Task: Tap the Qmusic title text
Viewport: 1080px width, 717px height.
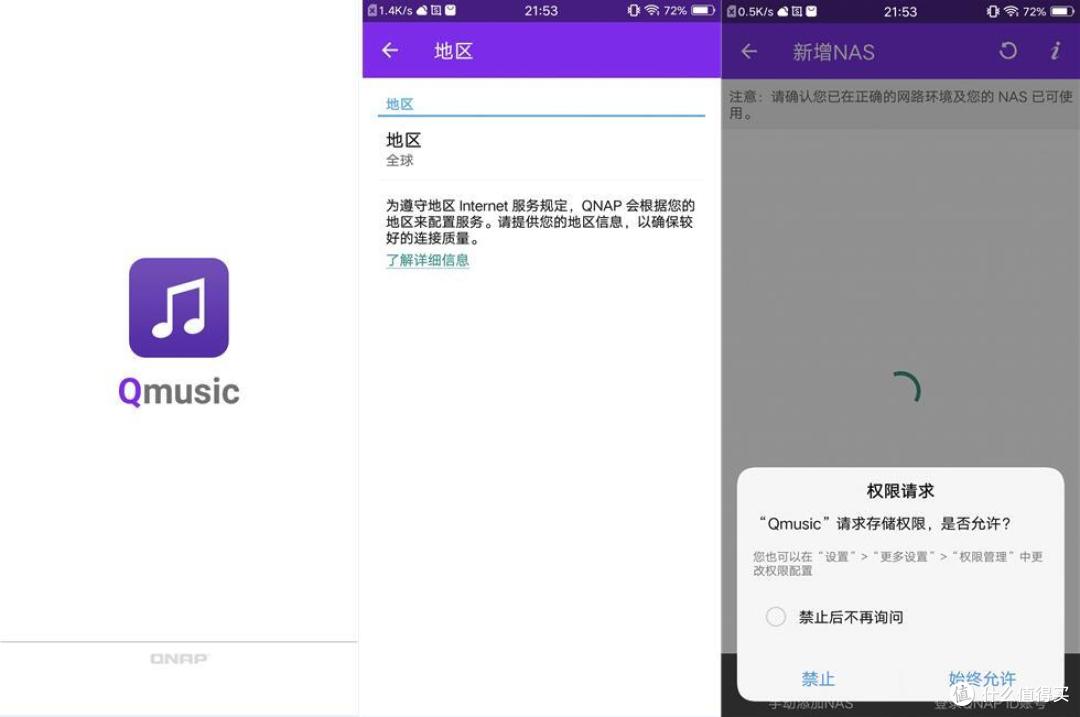Action: (x=178, y=391)
